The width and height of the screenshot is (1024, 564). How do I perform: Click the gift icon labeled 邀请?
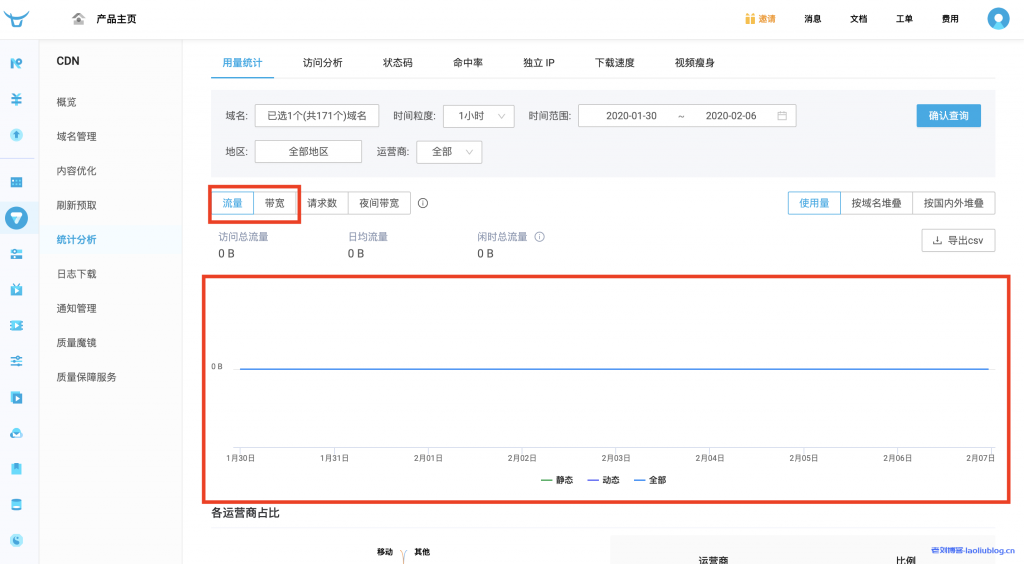[x=750, y=18]
